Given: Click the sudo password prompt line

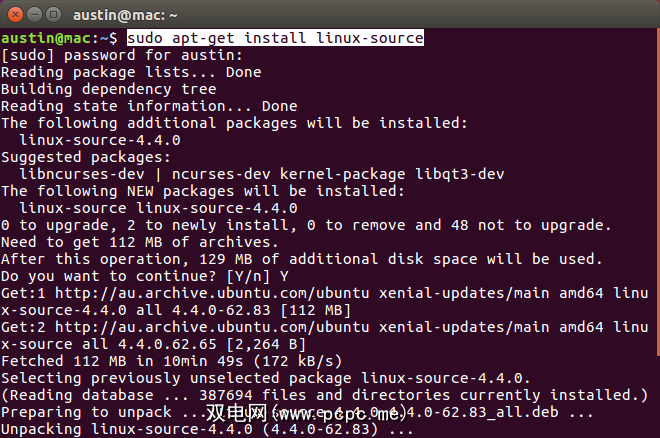Looking at the screenshot, I should click(130, 55).
